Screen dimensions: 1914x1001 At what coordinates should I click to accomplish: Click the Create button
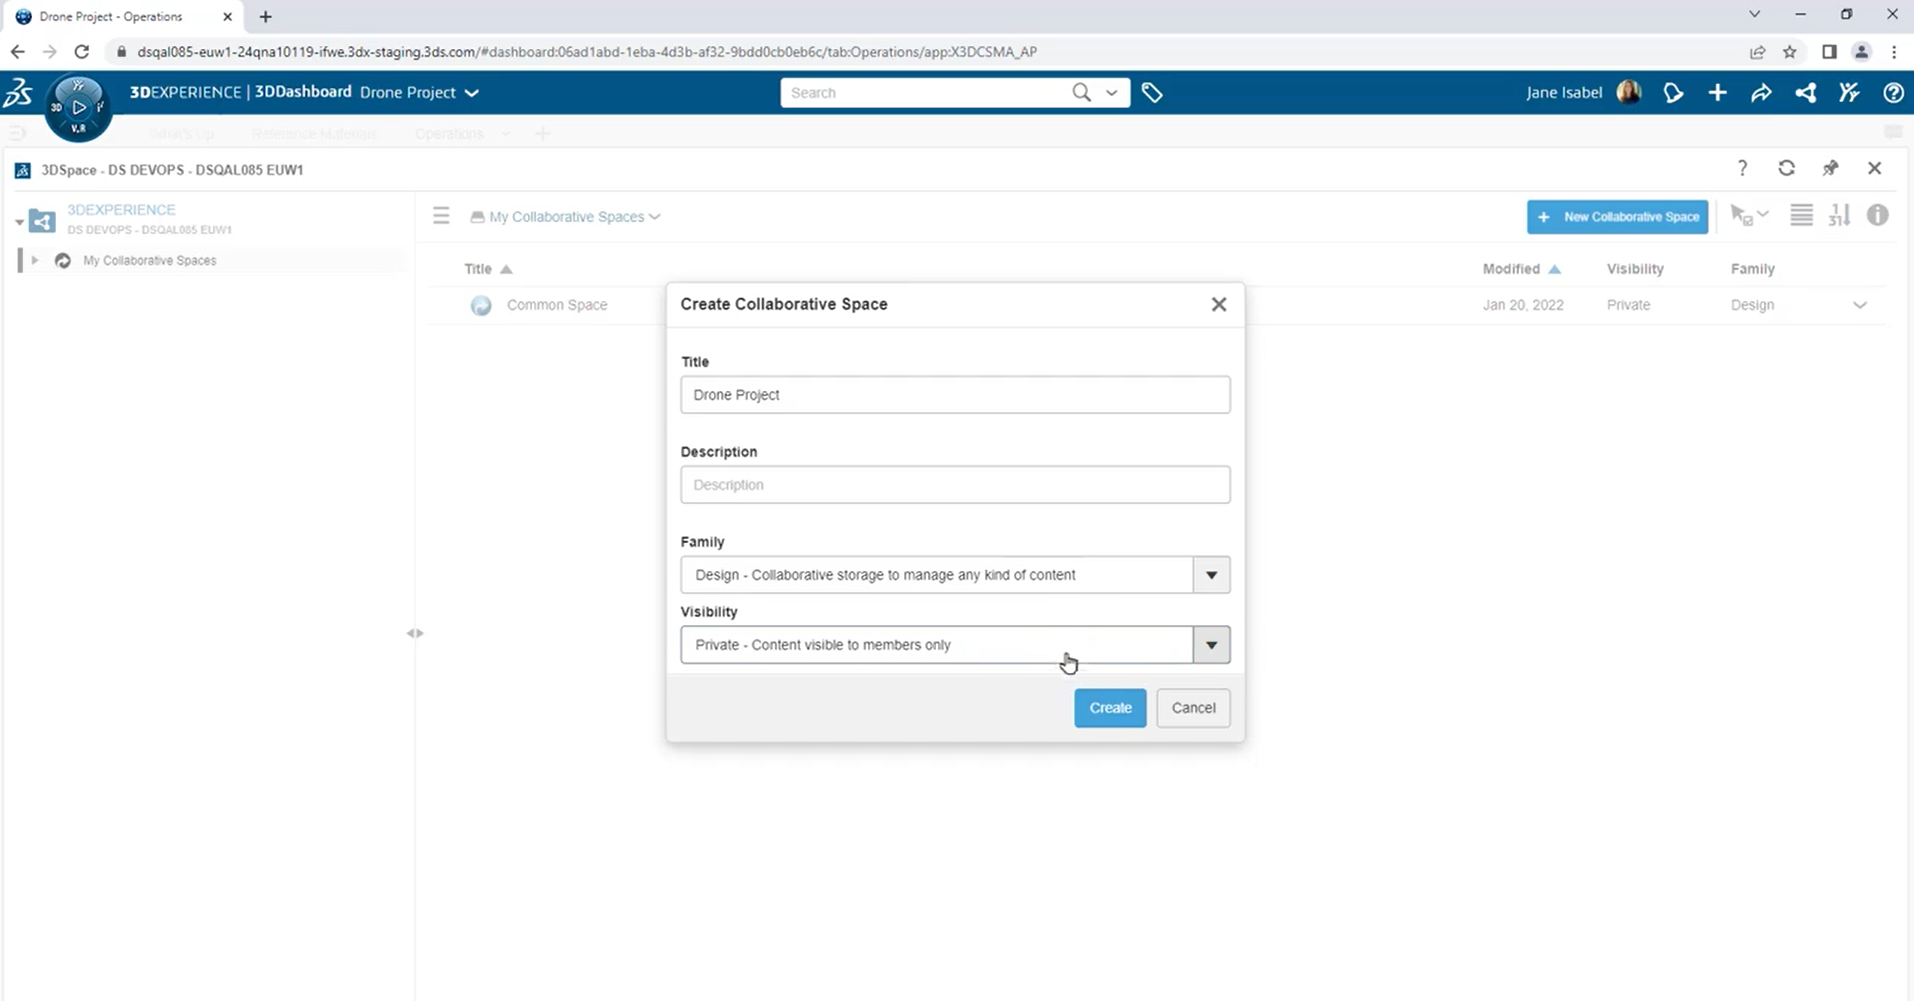(1110, 708)
